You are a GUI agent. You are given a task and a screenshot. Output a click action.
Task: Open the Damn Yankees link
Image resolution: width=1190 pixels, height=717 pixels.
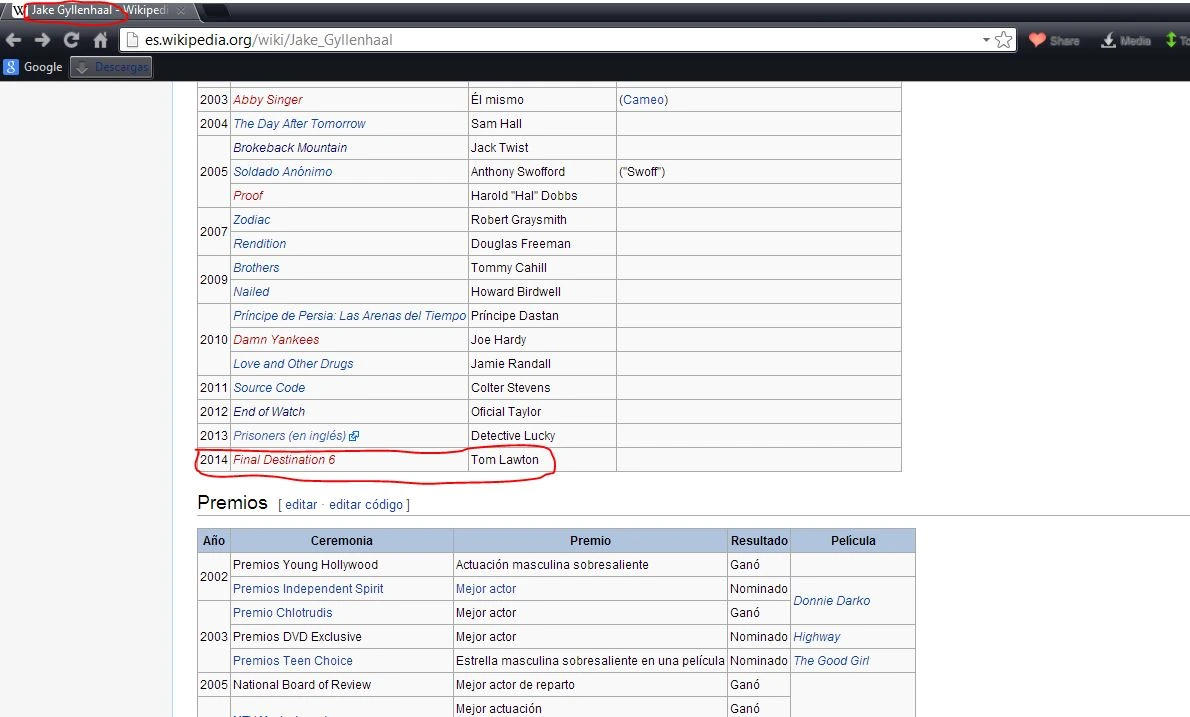(275, 340)
